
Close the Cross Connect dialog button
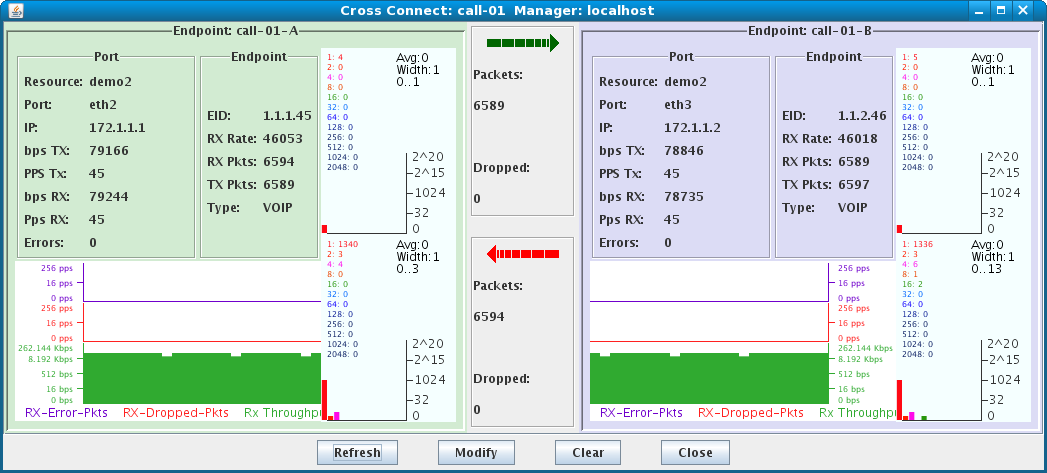(695, 452)
